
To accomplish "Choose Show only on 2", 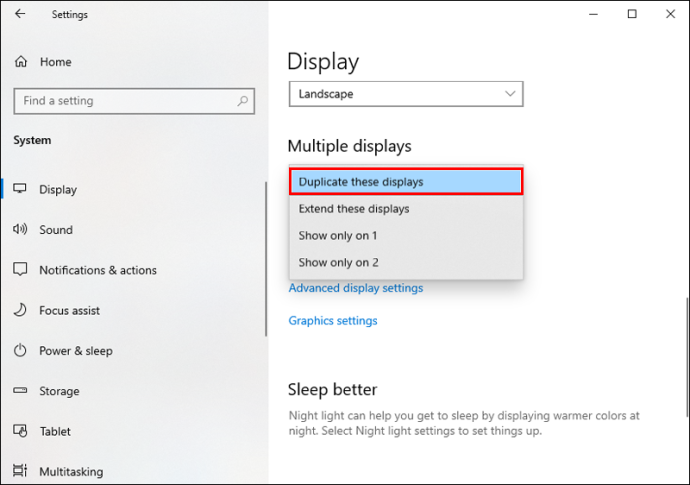I will pos(406,262).
